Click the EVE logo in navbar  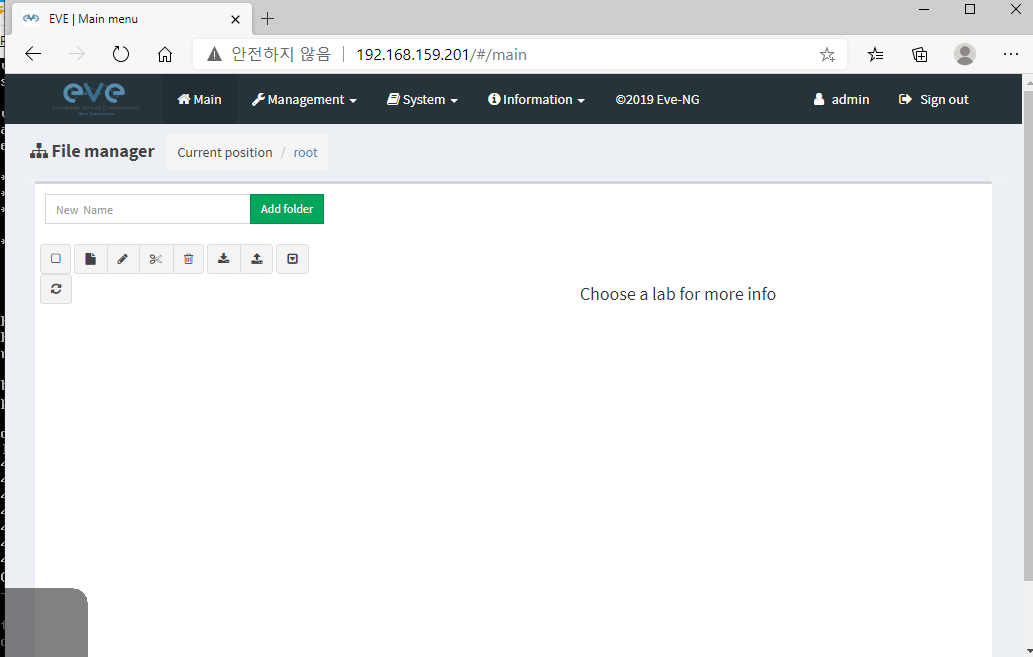pyautogui.click(x=96, y=99)
